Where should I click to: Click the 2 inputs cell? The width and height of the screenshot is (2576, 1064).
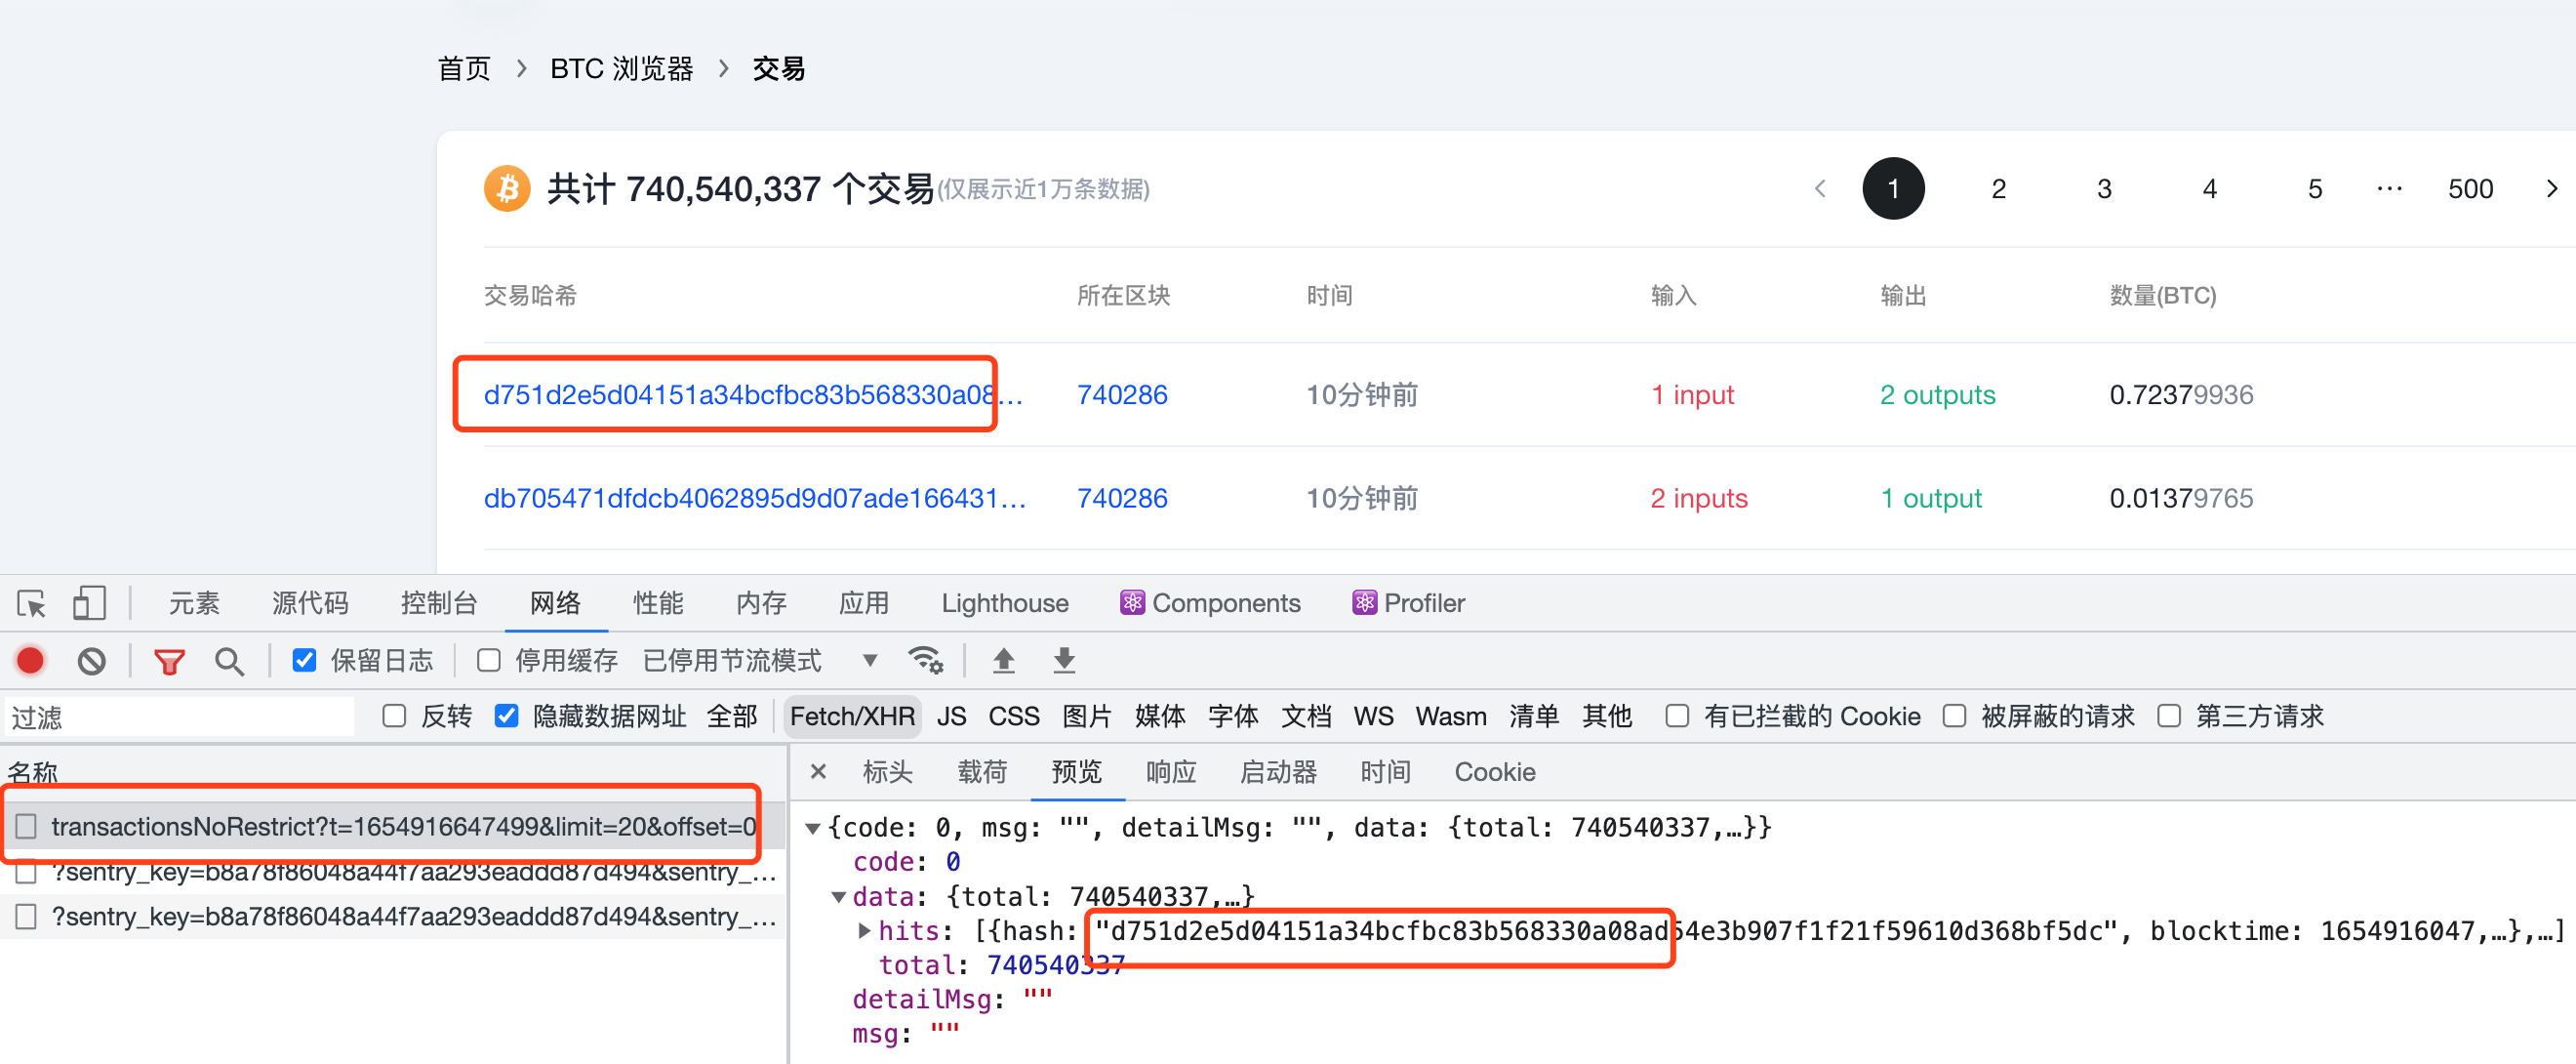click(1698, 498)
